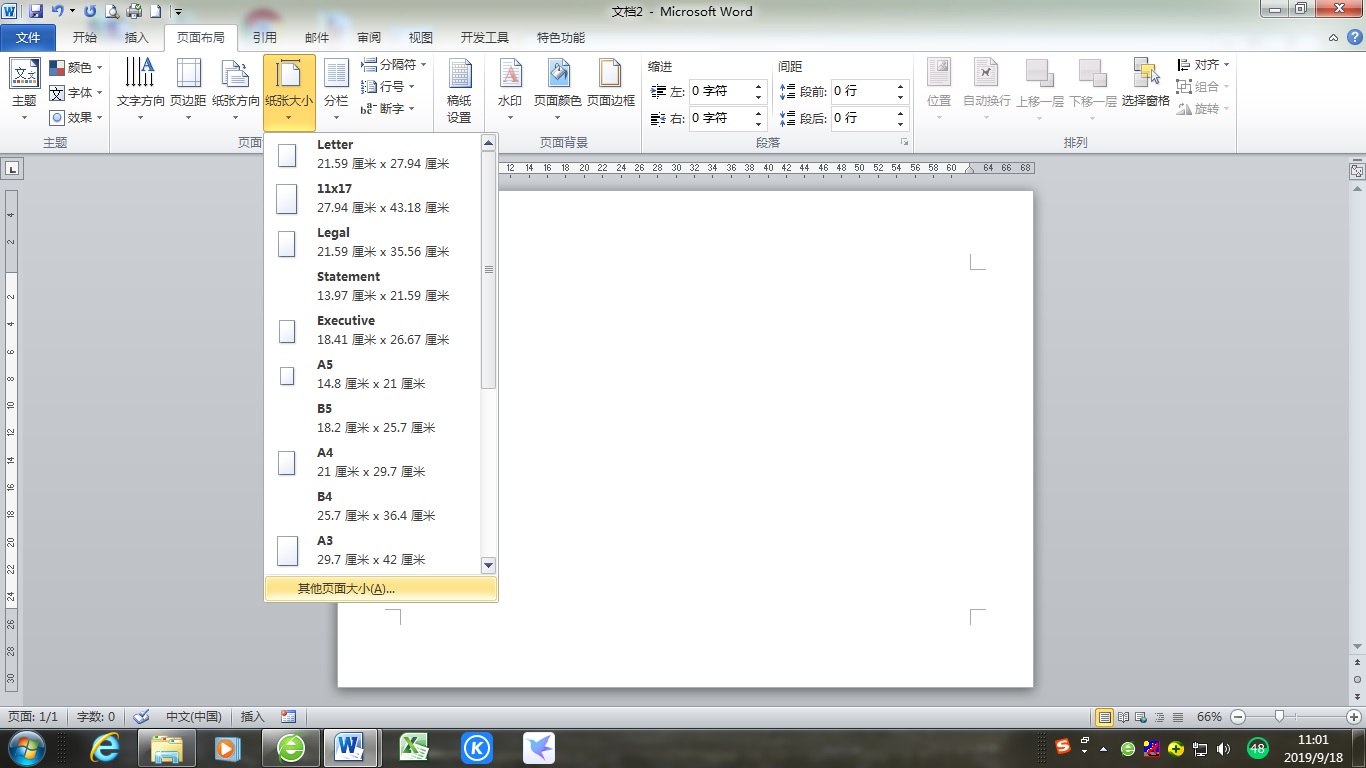Click 其他页面大小 more paper sizes
The height and width of the screenshot is (768, 1366).
pyautogui.click(x=346, y=589)
